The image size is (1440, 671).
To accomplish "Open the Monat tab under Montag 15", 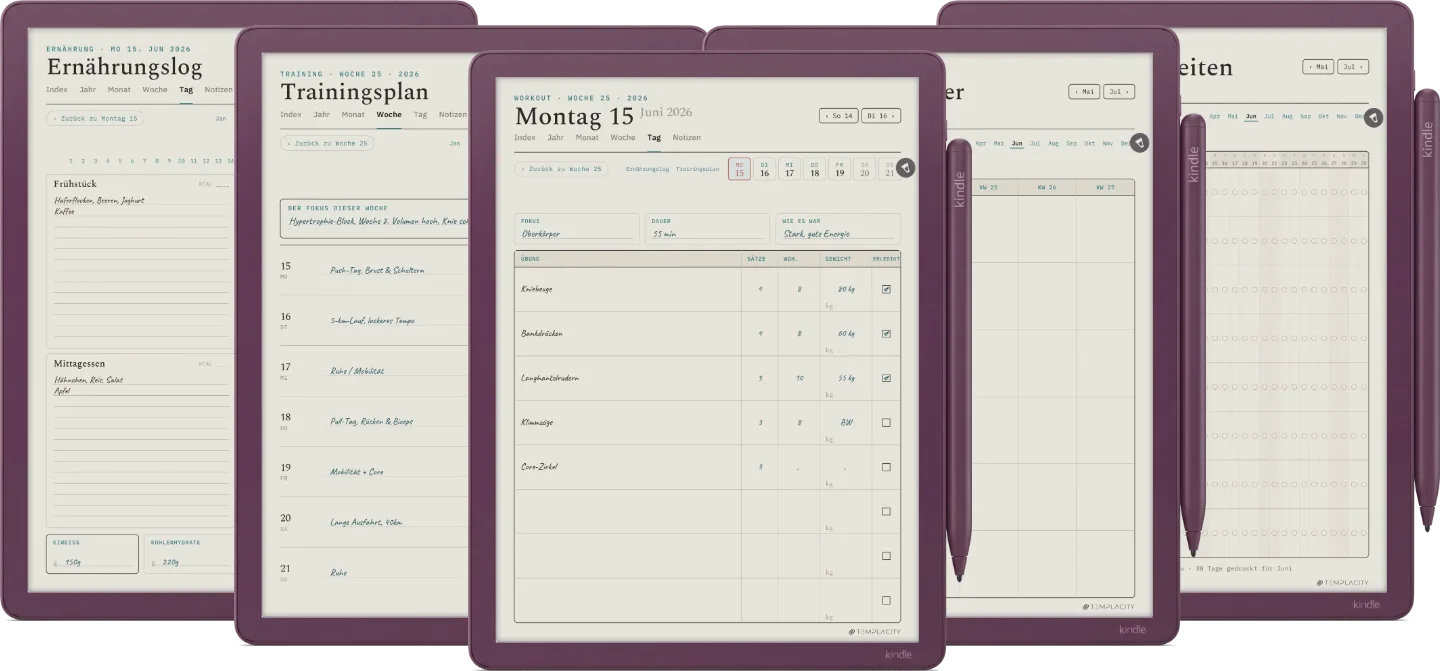I will pos(587,138).
